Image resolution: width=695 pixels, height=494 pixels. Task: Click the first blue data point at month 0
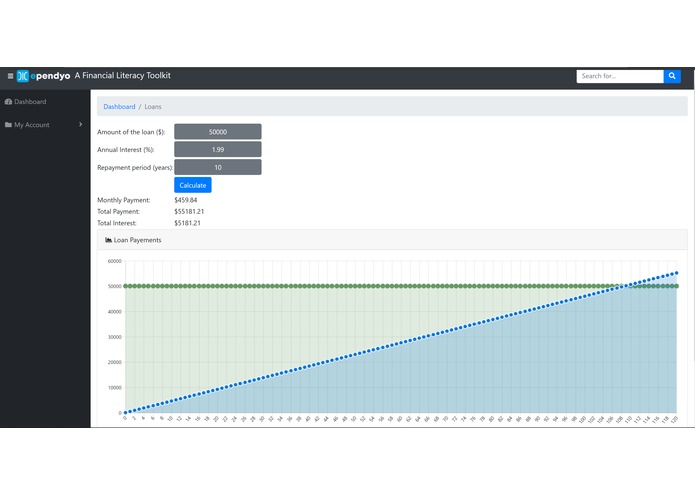pos(125,412)
